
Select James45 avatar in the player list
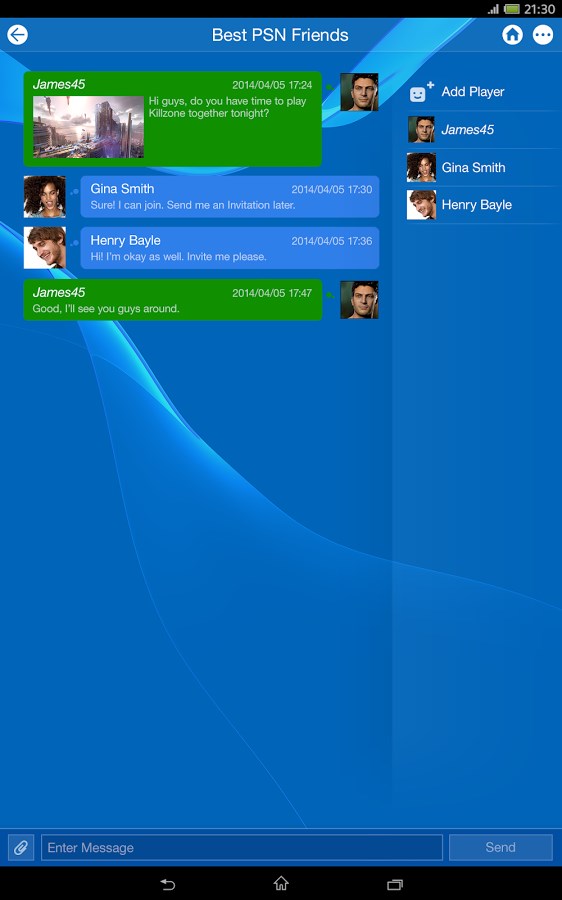pos(421,130)
